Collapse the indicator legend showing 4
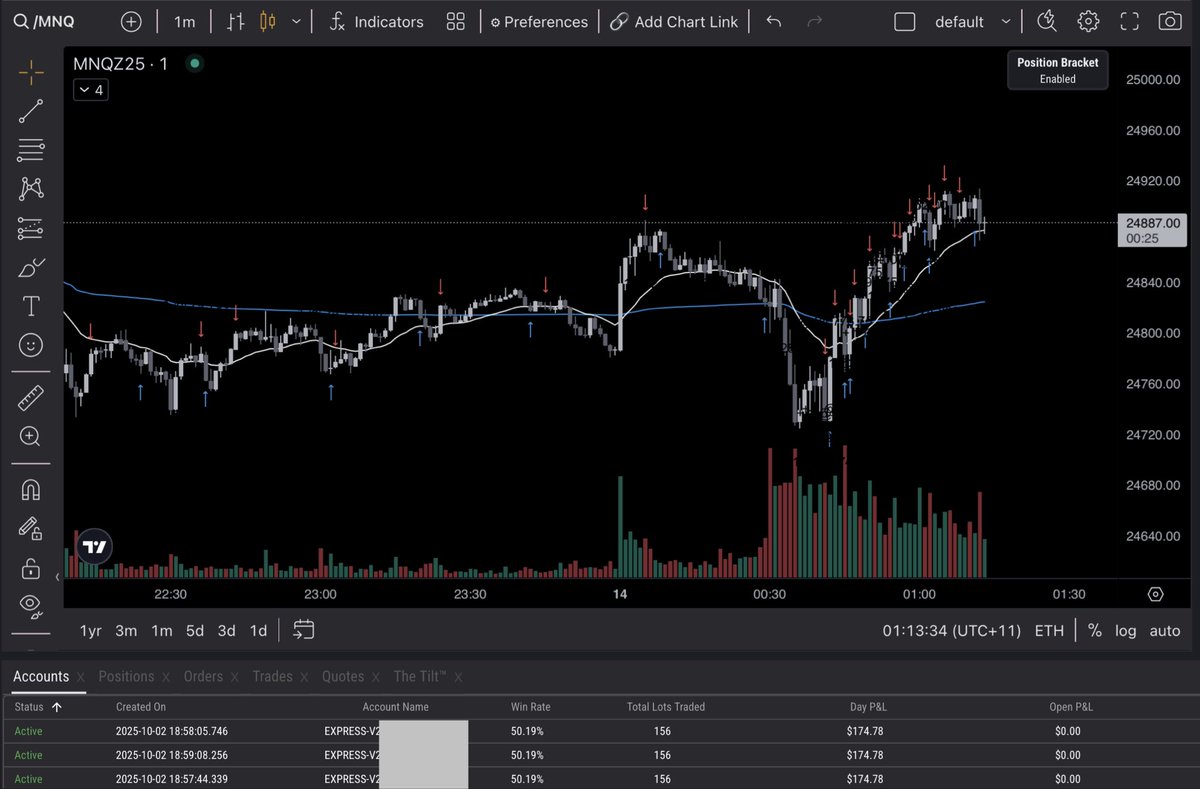 [90, 90]
